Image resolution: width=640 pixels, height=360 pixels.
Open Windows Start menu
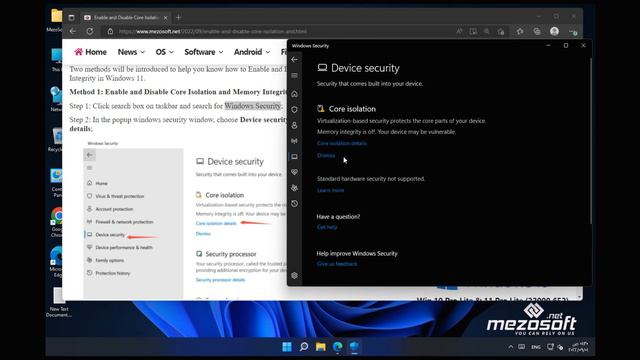287,347
